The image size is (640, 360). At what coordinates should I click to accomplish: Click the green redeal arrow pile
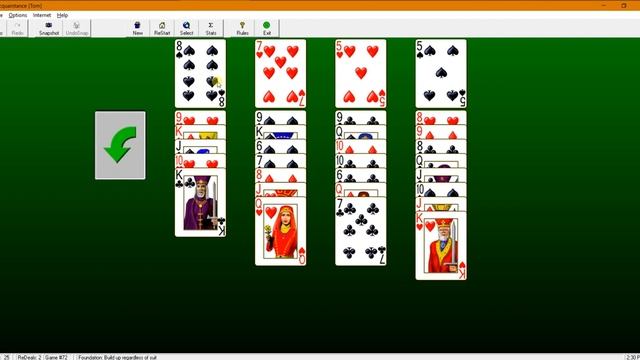pos(120,145)
